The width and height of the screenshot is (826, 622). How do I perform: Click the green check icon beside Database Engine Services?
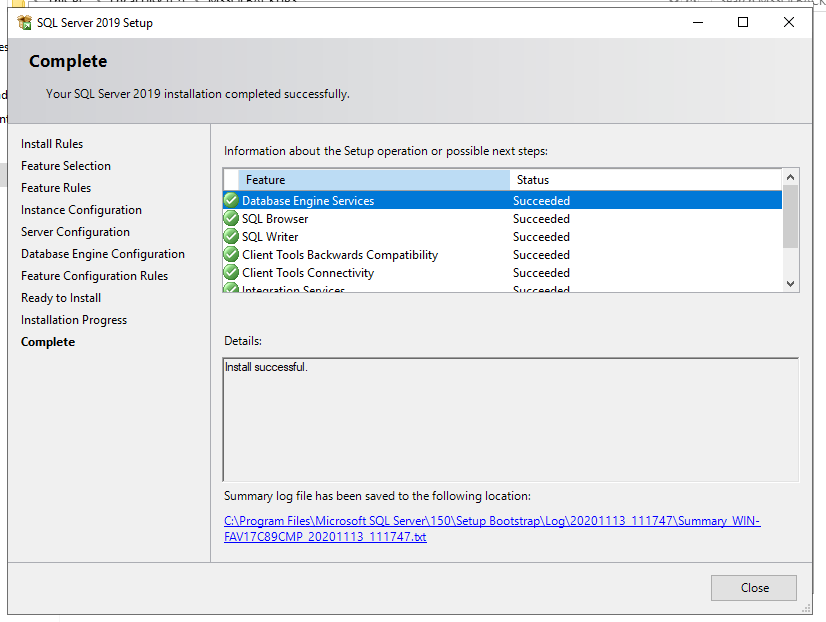pos(231,201)
